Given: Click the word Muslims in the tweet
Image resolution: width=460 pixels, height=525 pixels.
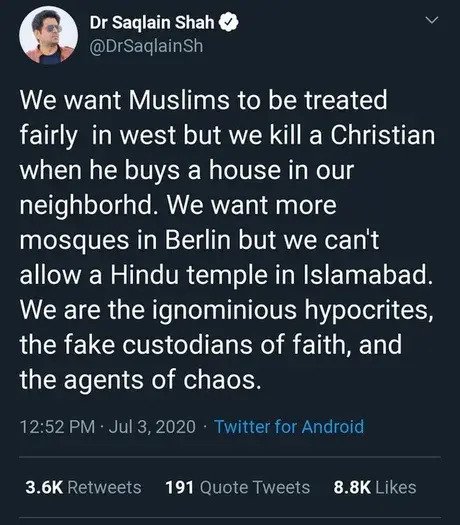Looking at the screenshot, I should pyautogui.click(x=179, y=100).
